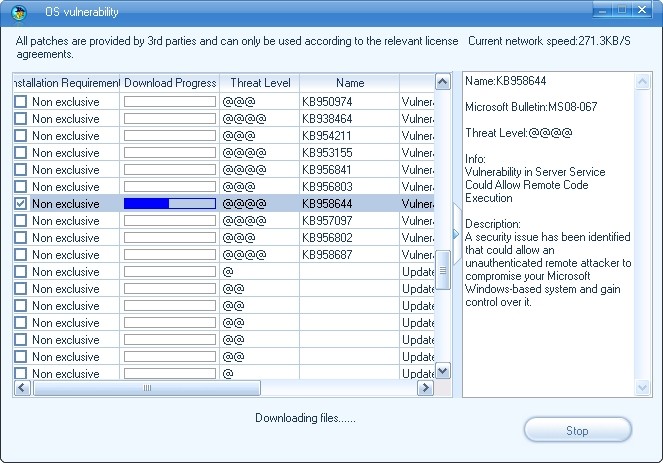Click the horizontal scrollbar thumb of the list
The image size is (663, 463).
(147, 388)
